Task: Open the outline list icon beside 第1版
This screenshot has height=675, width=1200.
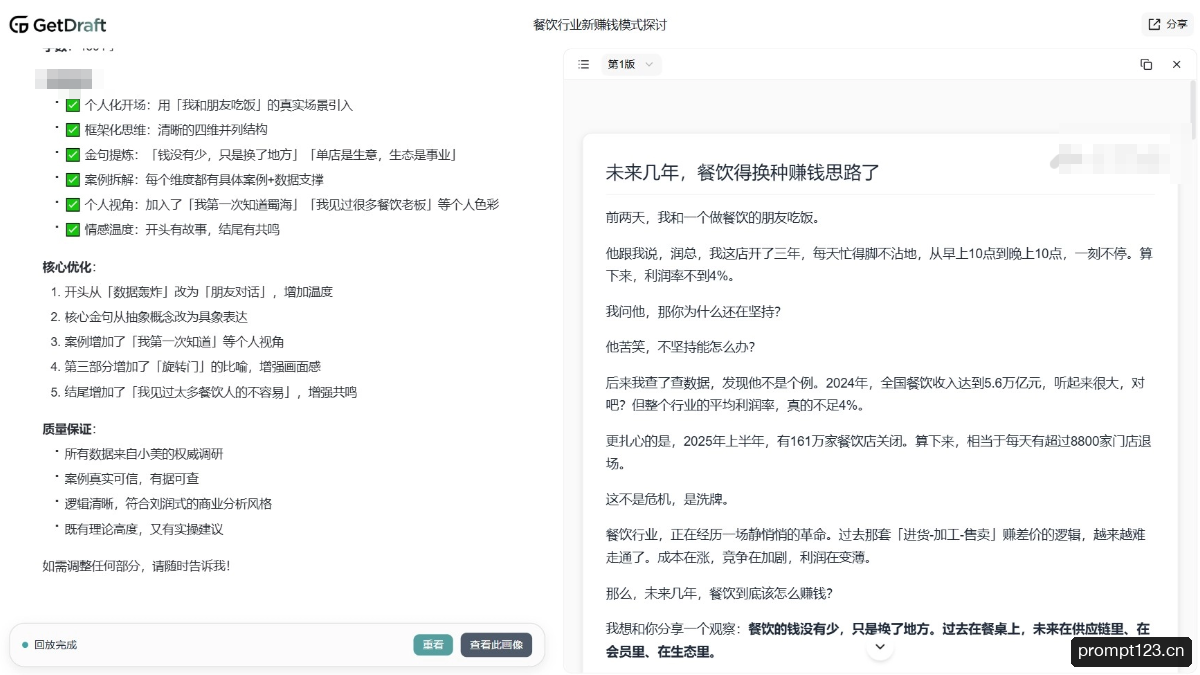Action: [x=584, y=64]
